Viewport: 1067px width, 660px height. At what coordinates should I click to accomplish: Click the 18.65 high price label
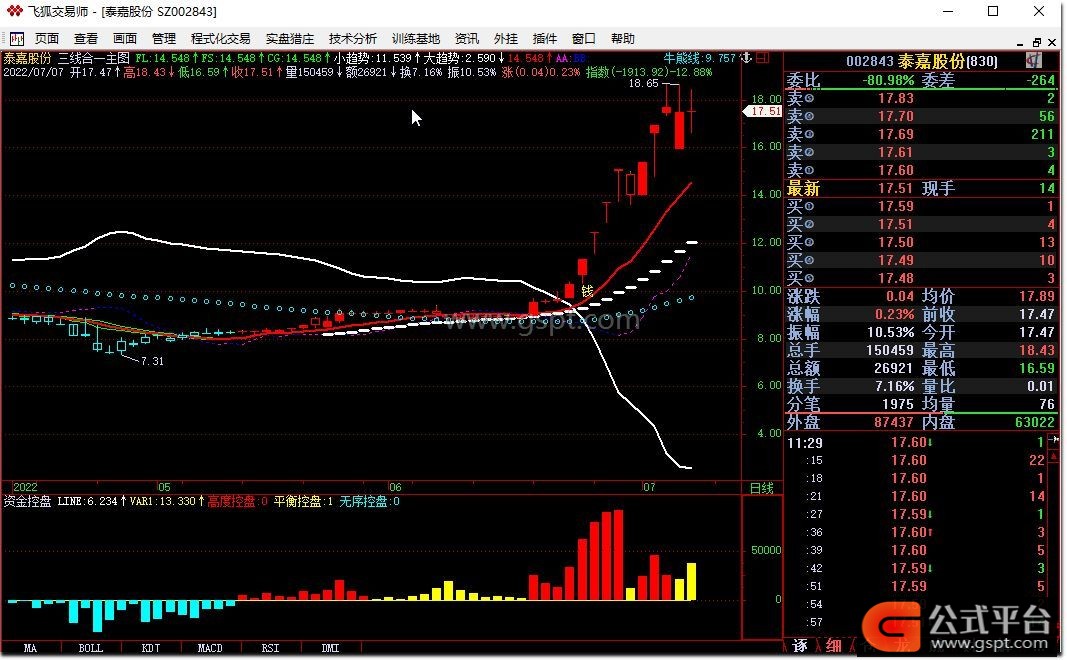(x=644, y=84)
